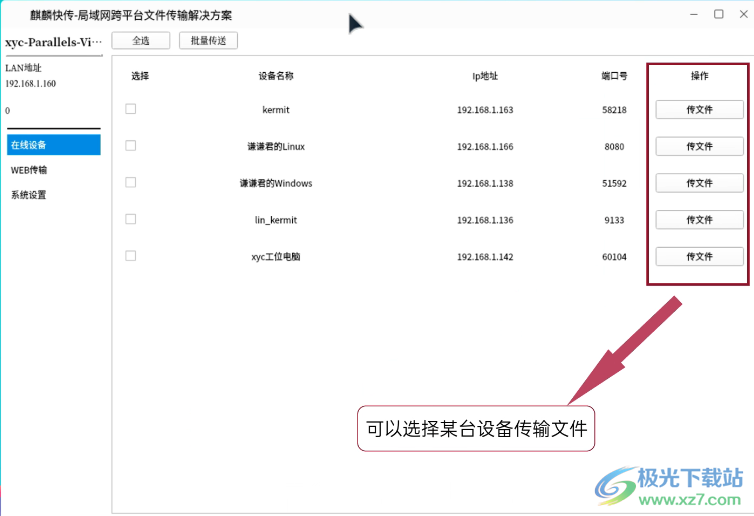Click the 批量传送 button
754x516 pixels.
[208, 40]
